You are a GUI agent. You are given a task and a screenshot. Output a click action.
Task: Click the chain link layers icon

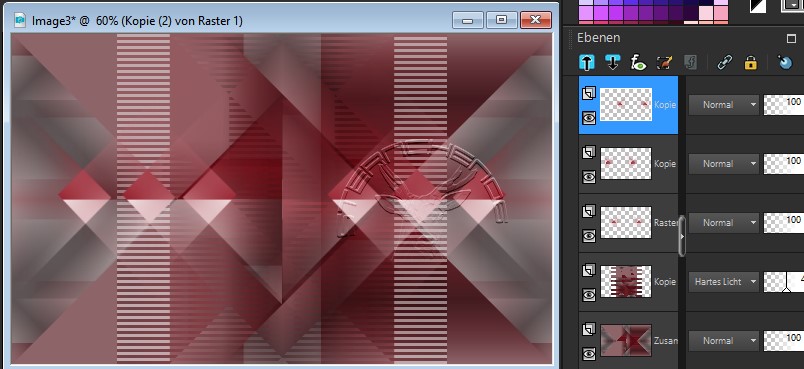725,63
